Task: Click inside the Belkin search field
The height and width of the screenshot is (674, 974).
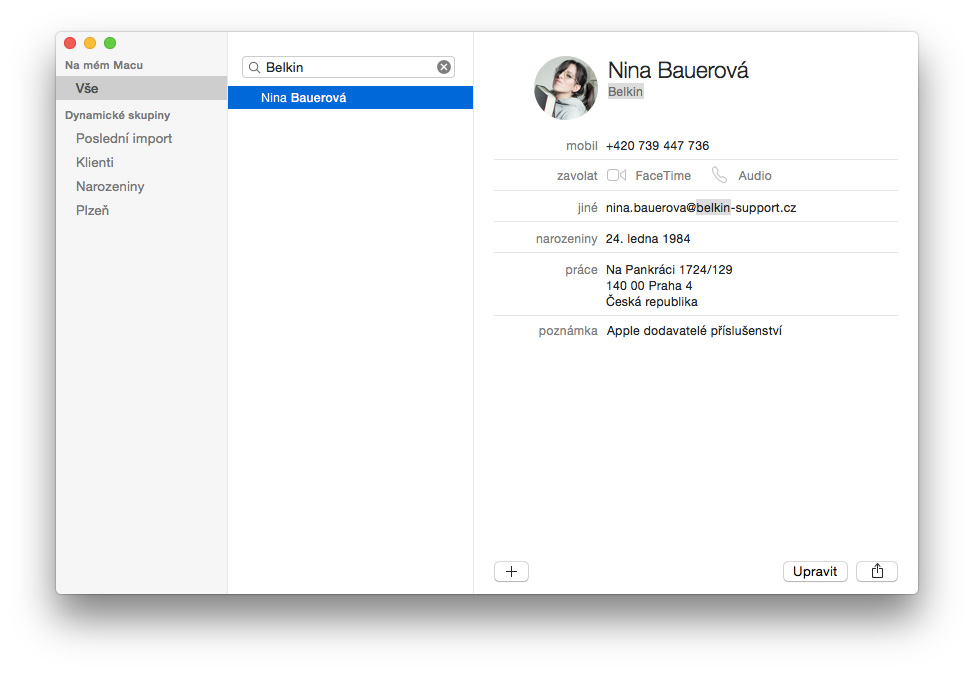Action: click(348, 67)
